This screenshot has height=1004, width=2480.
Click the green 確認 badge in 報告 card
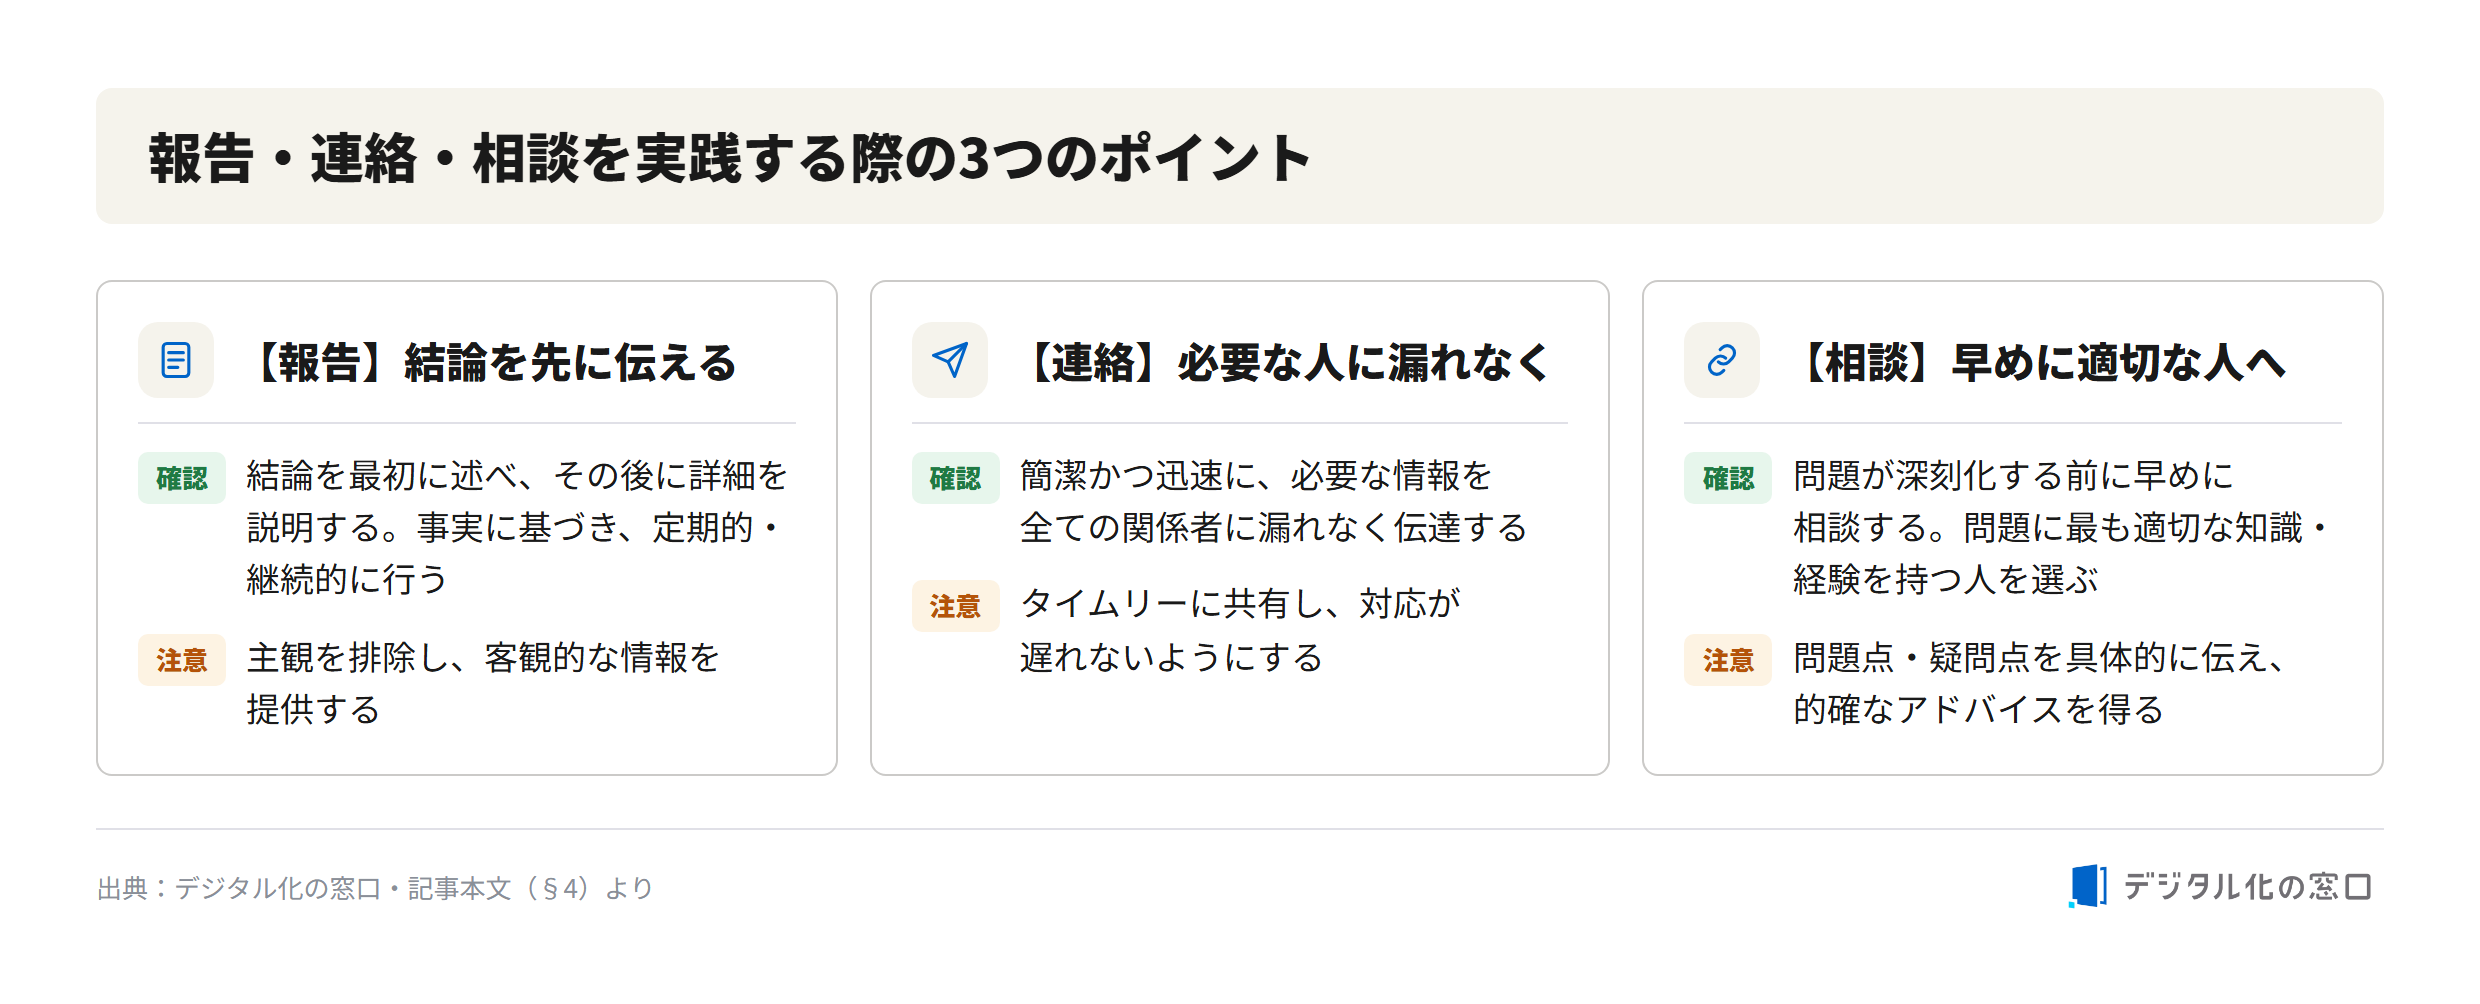(x=182, y=478)
